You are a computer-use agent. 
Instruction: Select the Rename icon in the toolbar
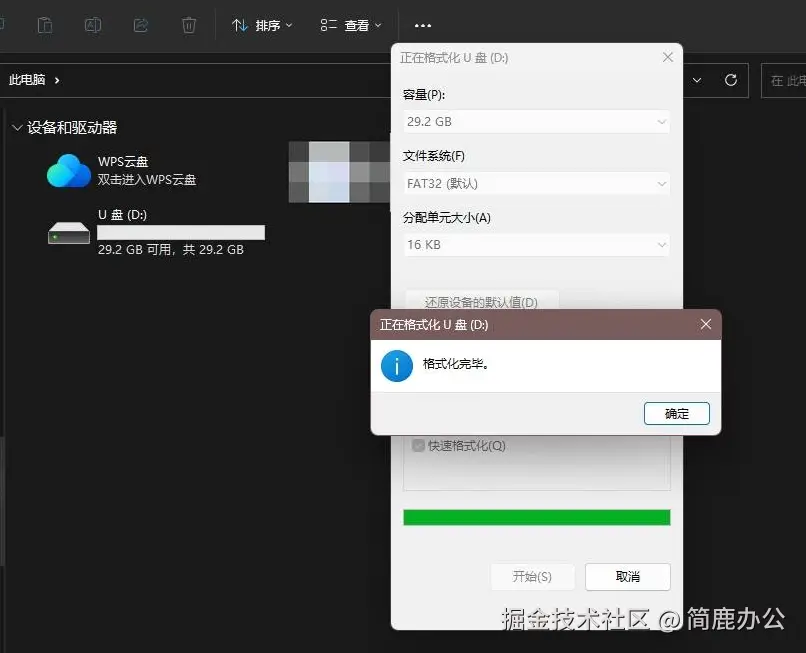point(93,25)
